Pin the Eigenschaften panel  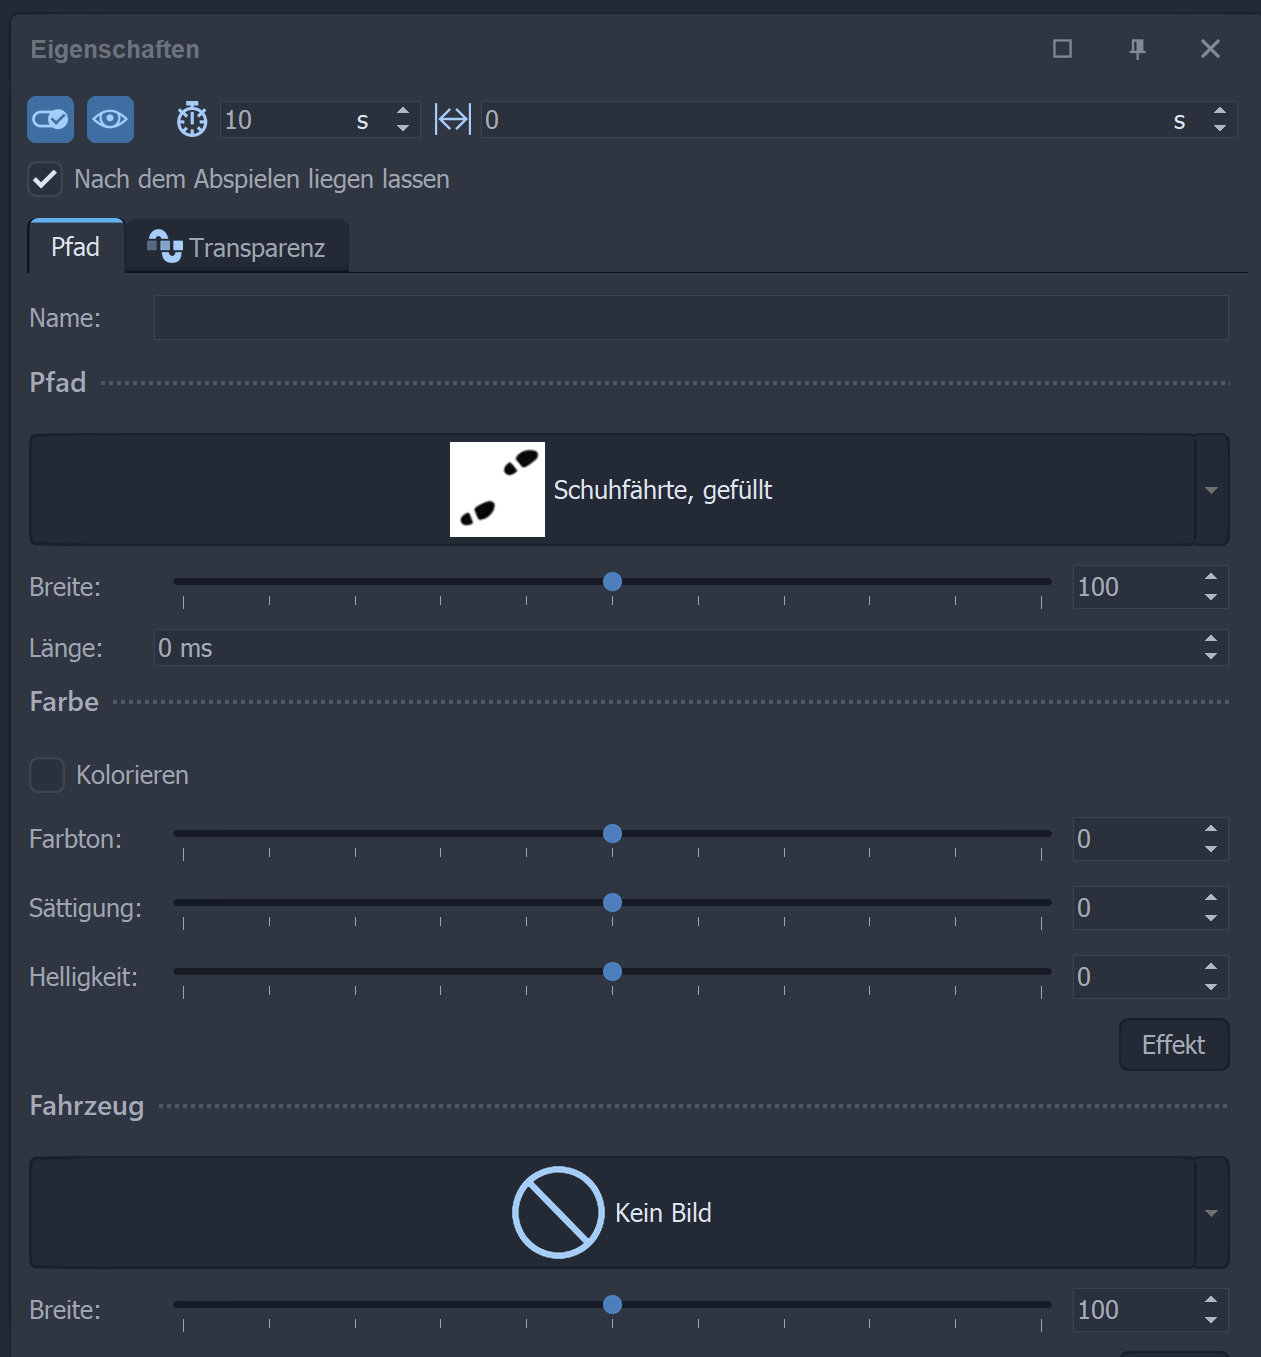[x=1137, y=49]
